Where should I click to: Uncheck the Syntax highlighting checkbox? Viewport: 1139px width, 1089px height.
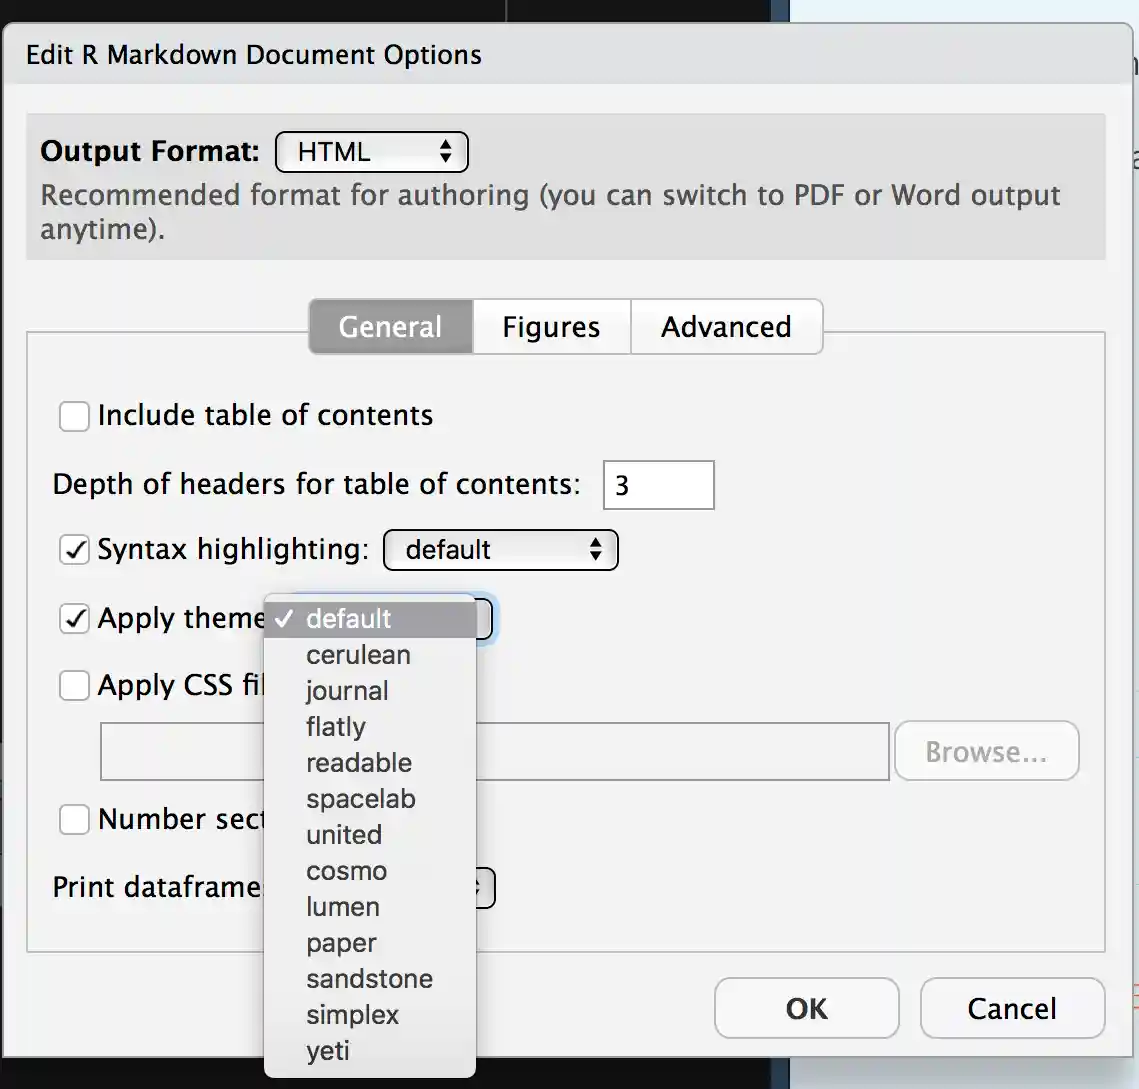point(75,550)
